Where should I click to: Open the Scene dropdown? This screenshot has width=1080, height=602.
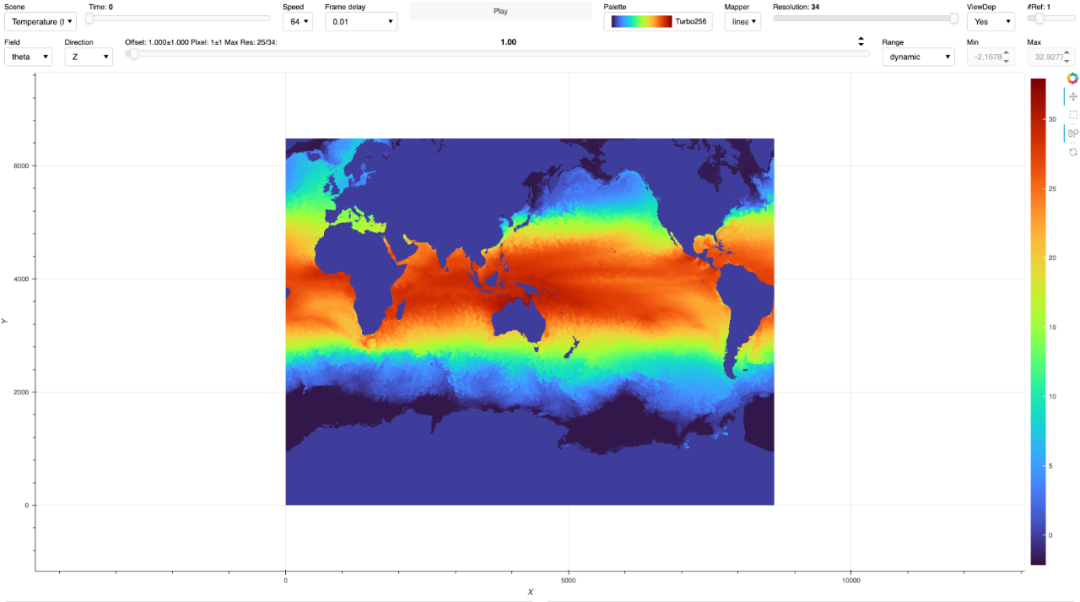click(40, 21)
